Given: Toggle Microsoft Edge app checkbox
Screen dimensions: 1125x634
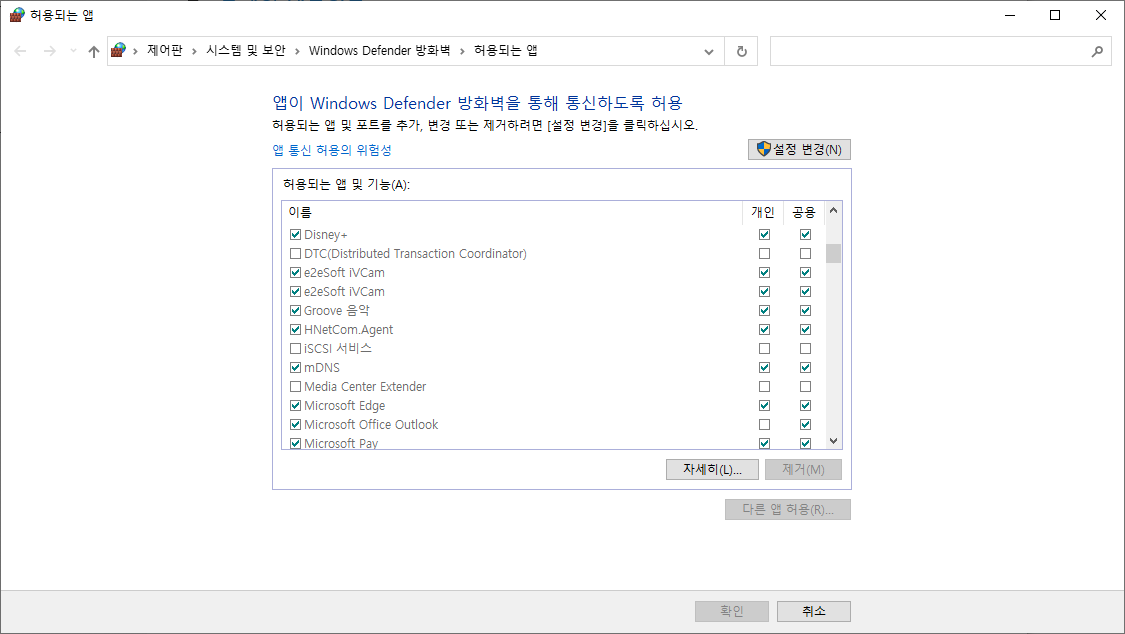Looking at the screenshot, I should [x=296, y=405].
